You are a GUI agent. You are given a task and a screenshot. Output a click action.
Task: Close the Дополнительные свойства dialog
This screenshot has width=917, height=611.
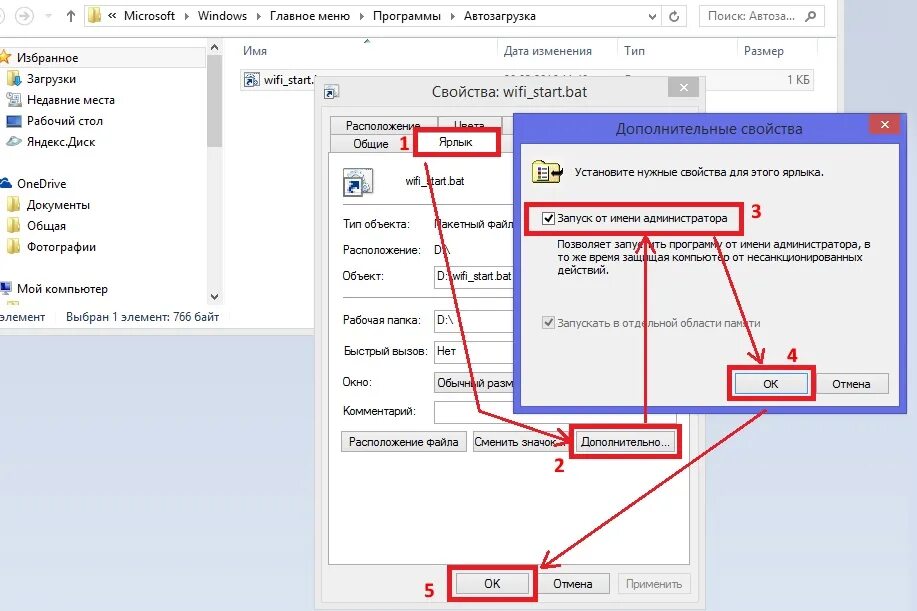[x=885, y=125]
